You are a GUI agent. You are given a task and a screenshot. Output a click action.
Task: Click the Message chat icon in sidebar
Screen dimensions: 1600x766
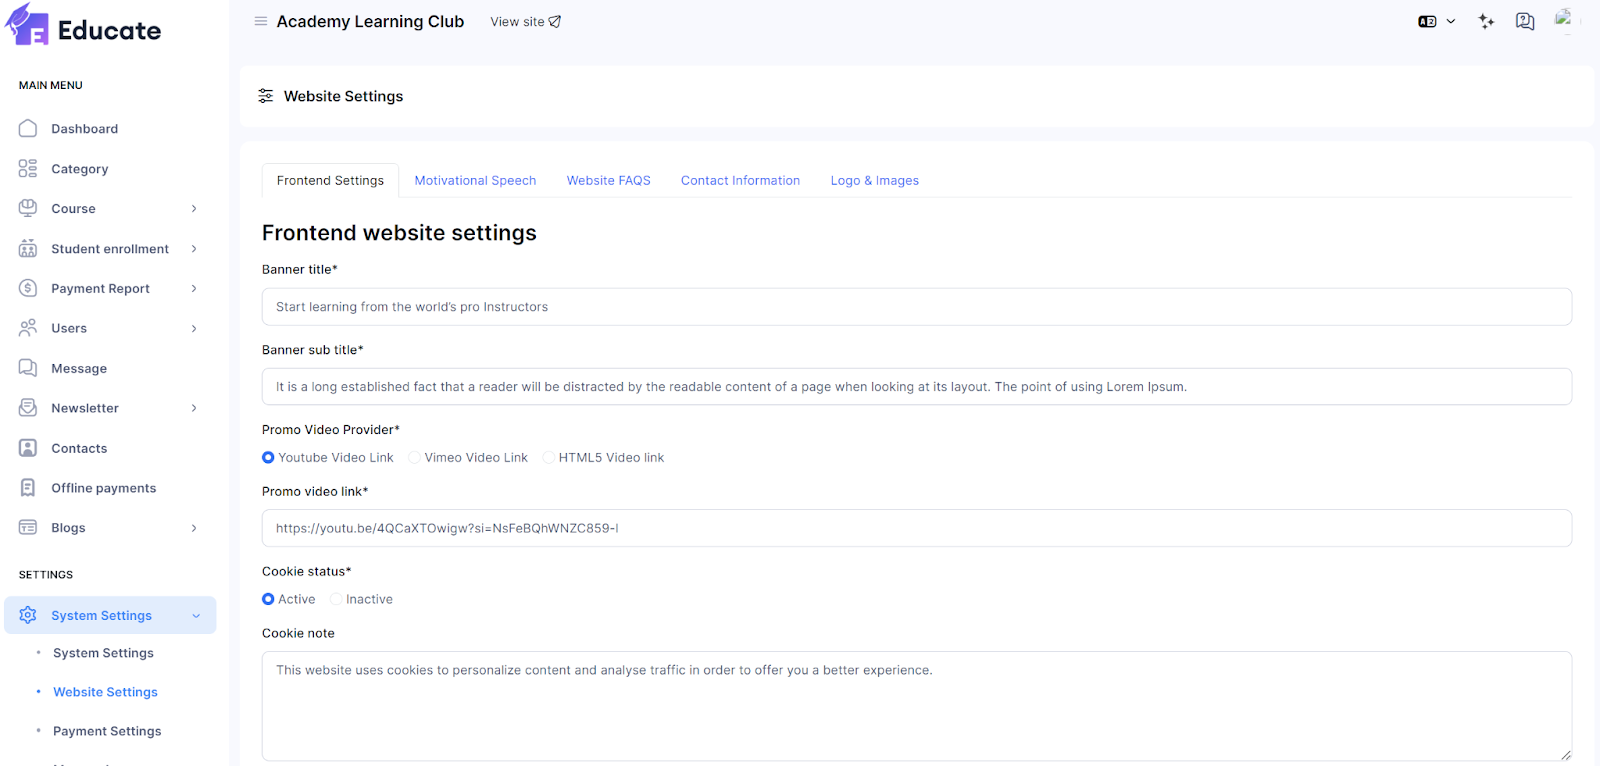(28, 368)
